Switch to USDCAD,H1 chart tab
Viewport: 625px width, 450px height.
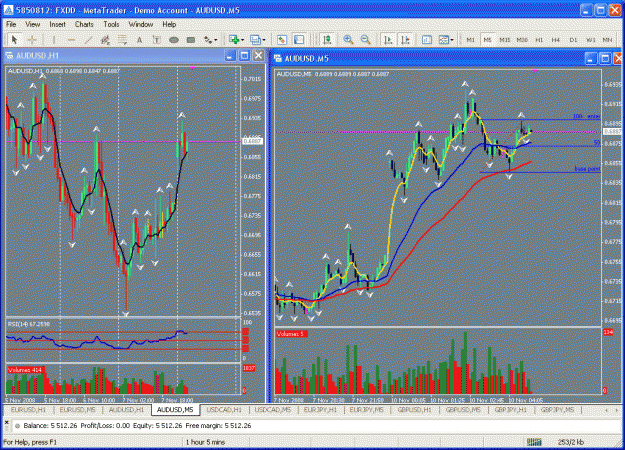[224, 410]
